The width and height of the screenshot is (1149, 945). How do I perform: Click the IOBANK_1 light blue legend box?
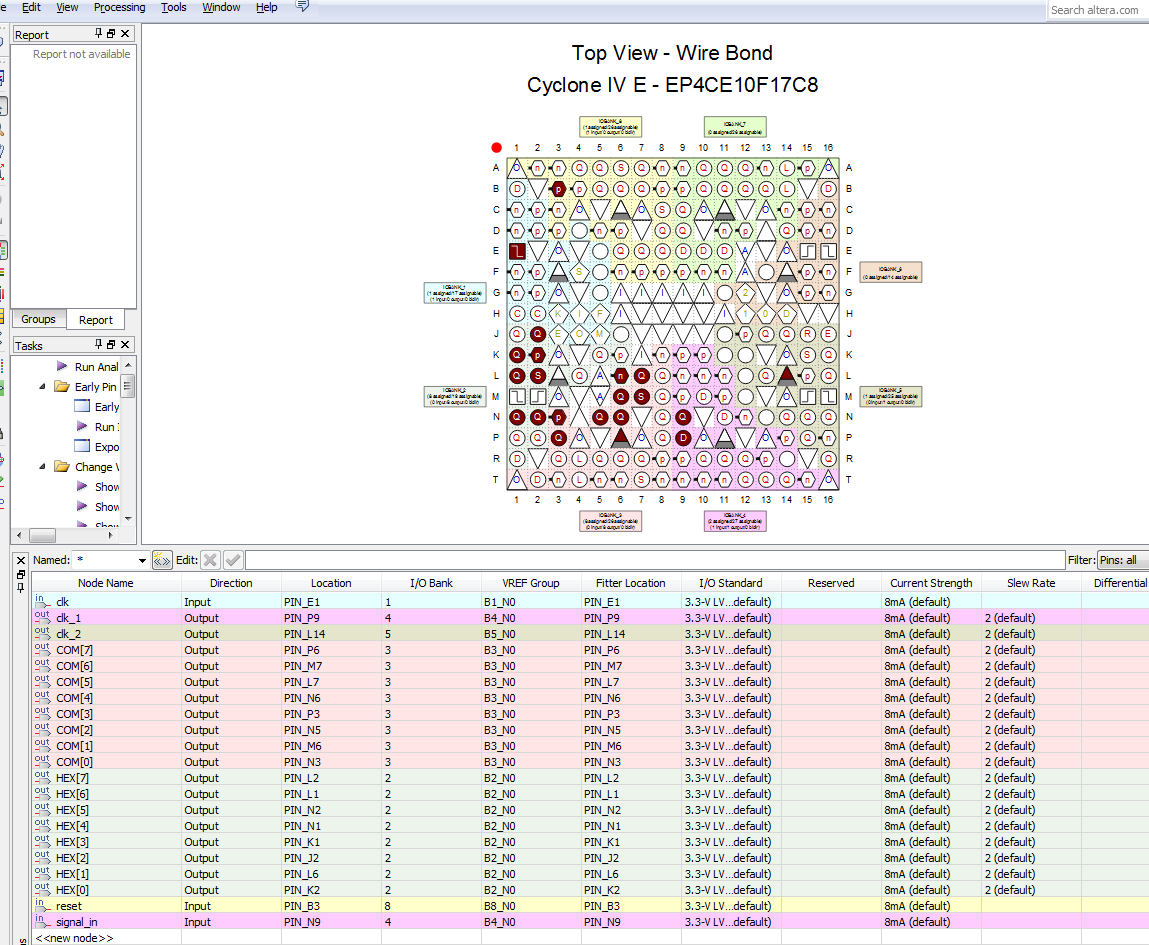coord(455,292)
